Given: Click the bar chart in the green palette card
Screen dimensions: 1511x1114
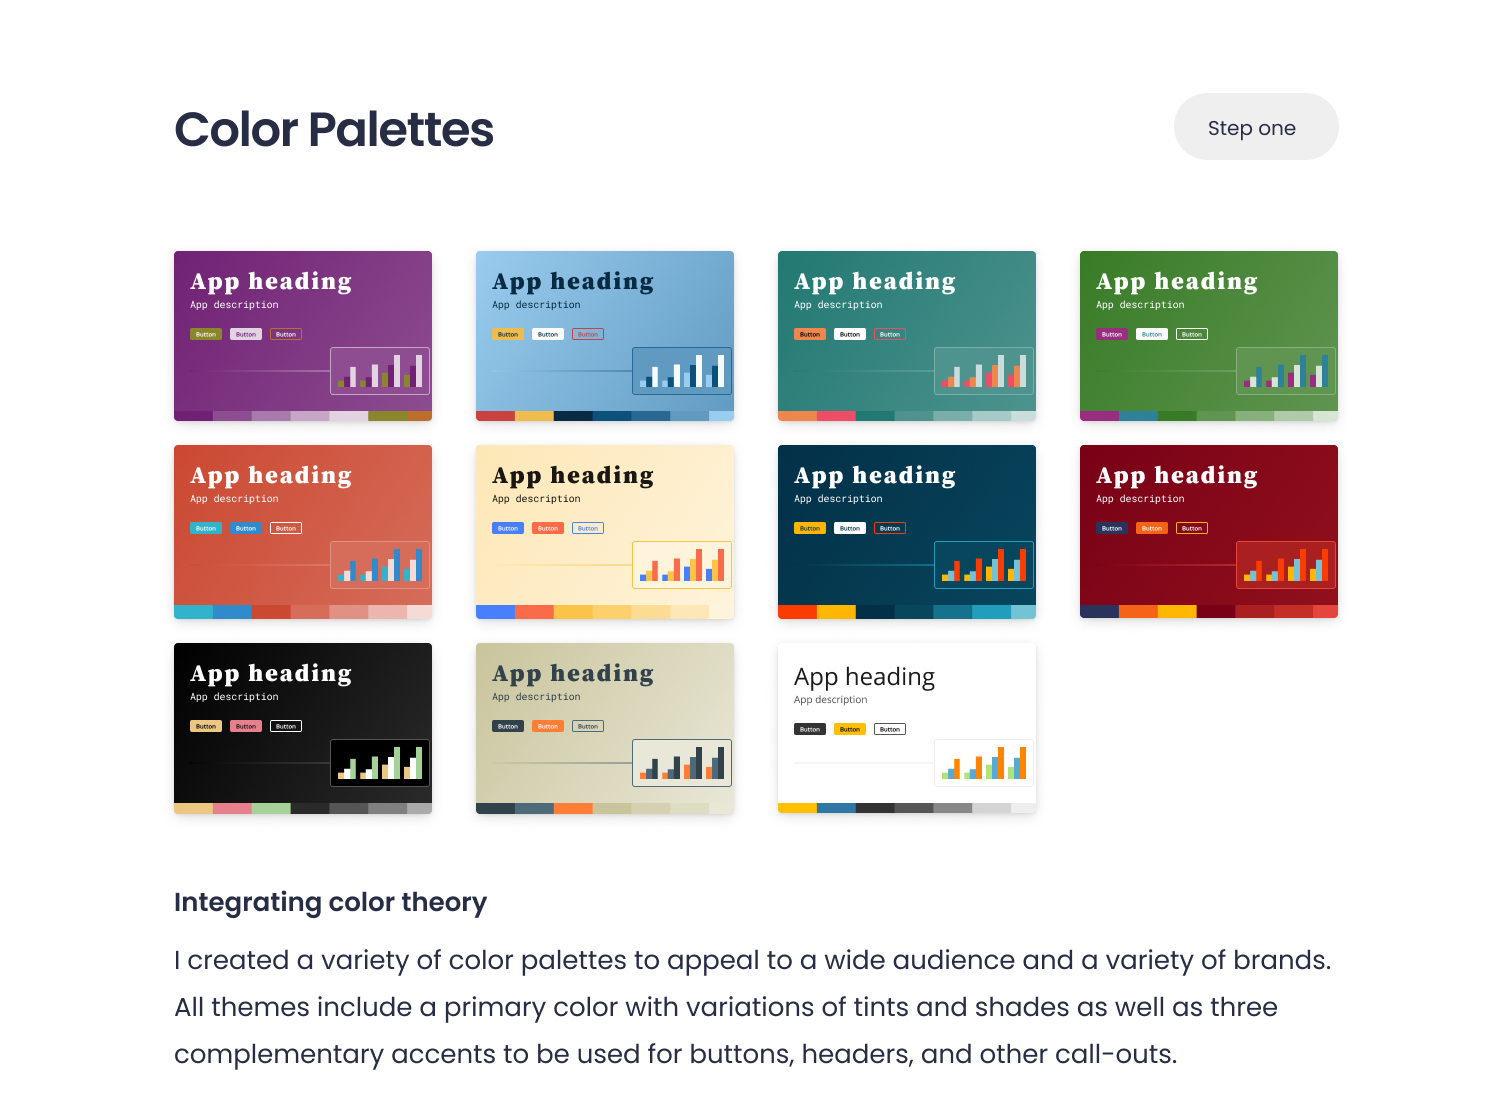Looking at the screenshot, I should pyautogui.click(x=1286, y=371).
